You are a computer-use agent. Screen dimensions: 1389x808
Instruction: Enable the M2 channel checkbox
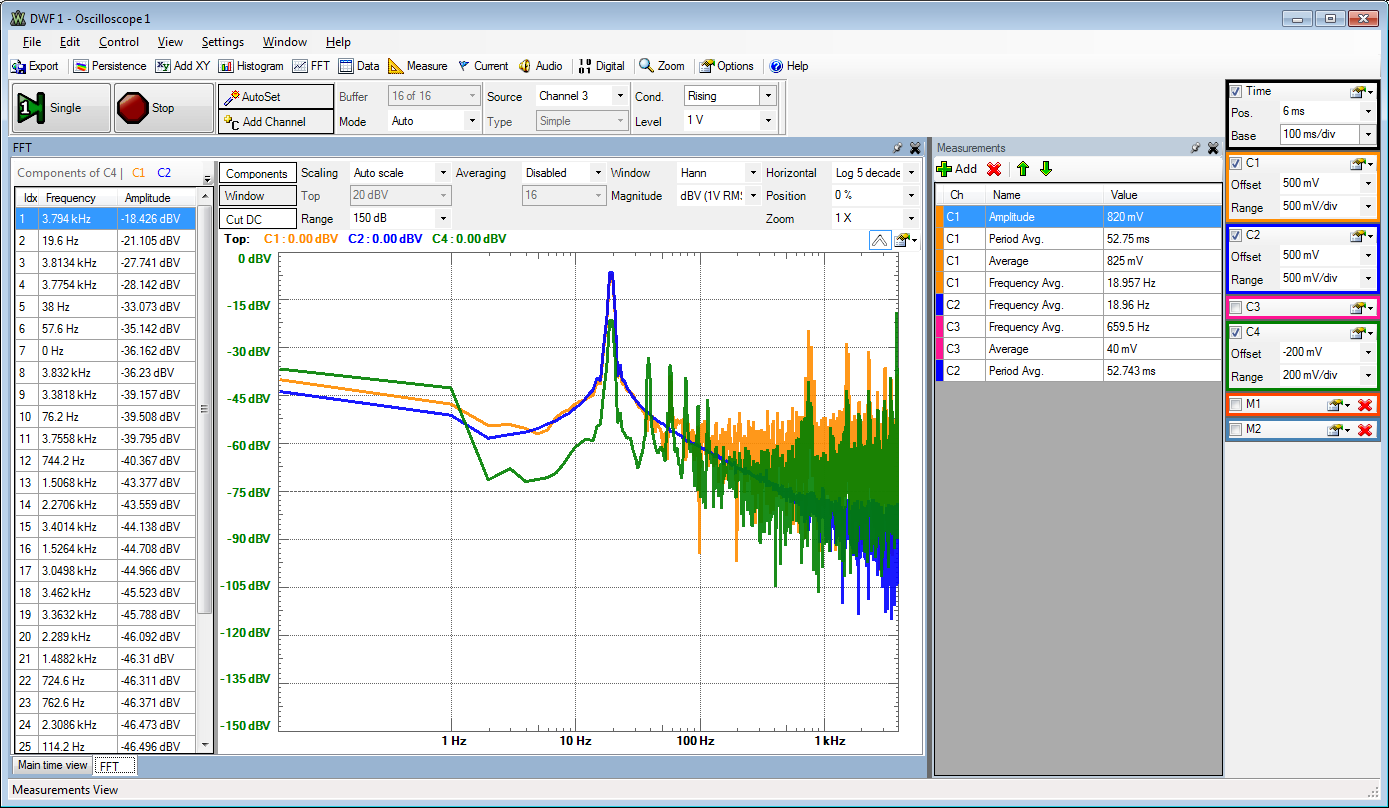pyautogui.click(x=1236, y=429)
